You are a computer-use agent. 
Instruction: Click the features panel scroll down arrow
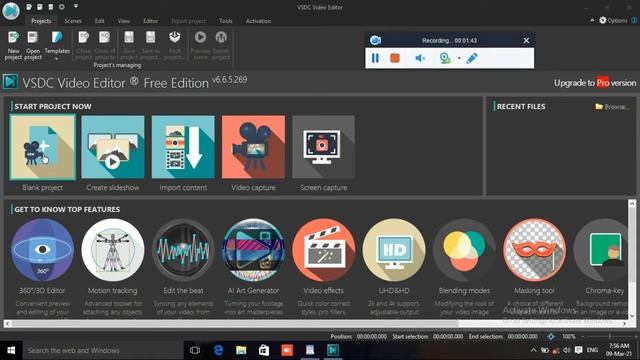(632, 316)
